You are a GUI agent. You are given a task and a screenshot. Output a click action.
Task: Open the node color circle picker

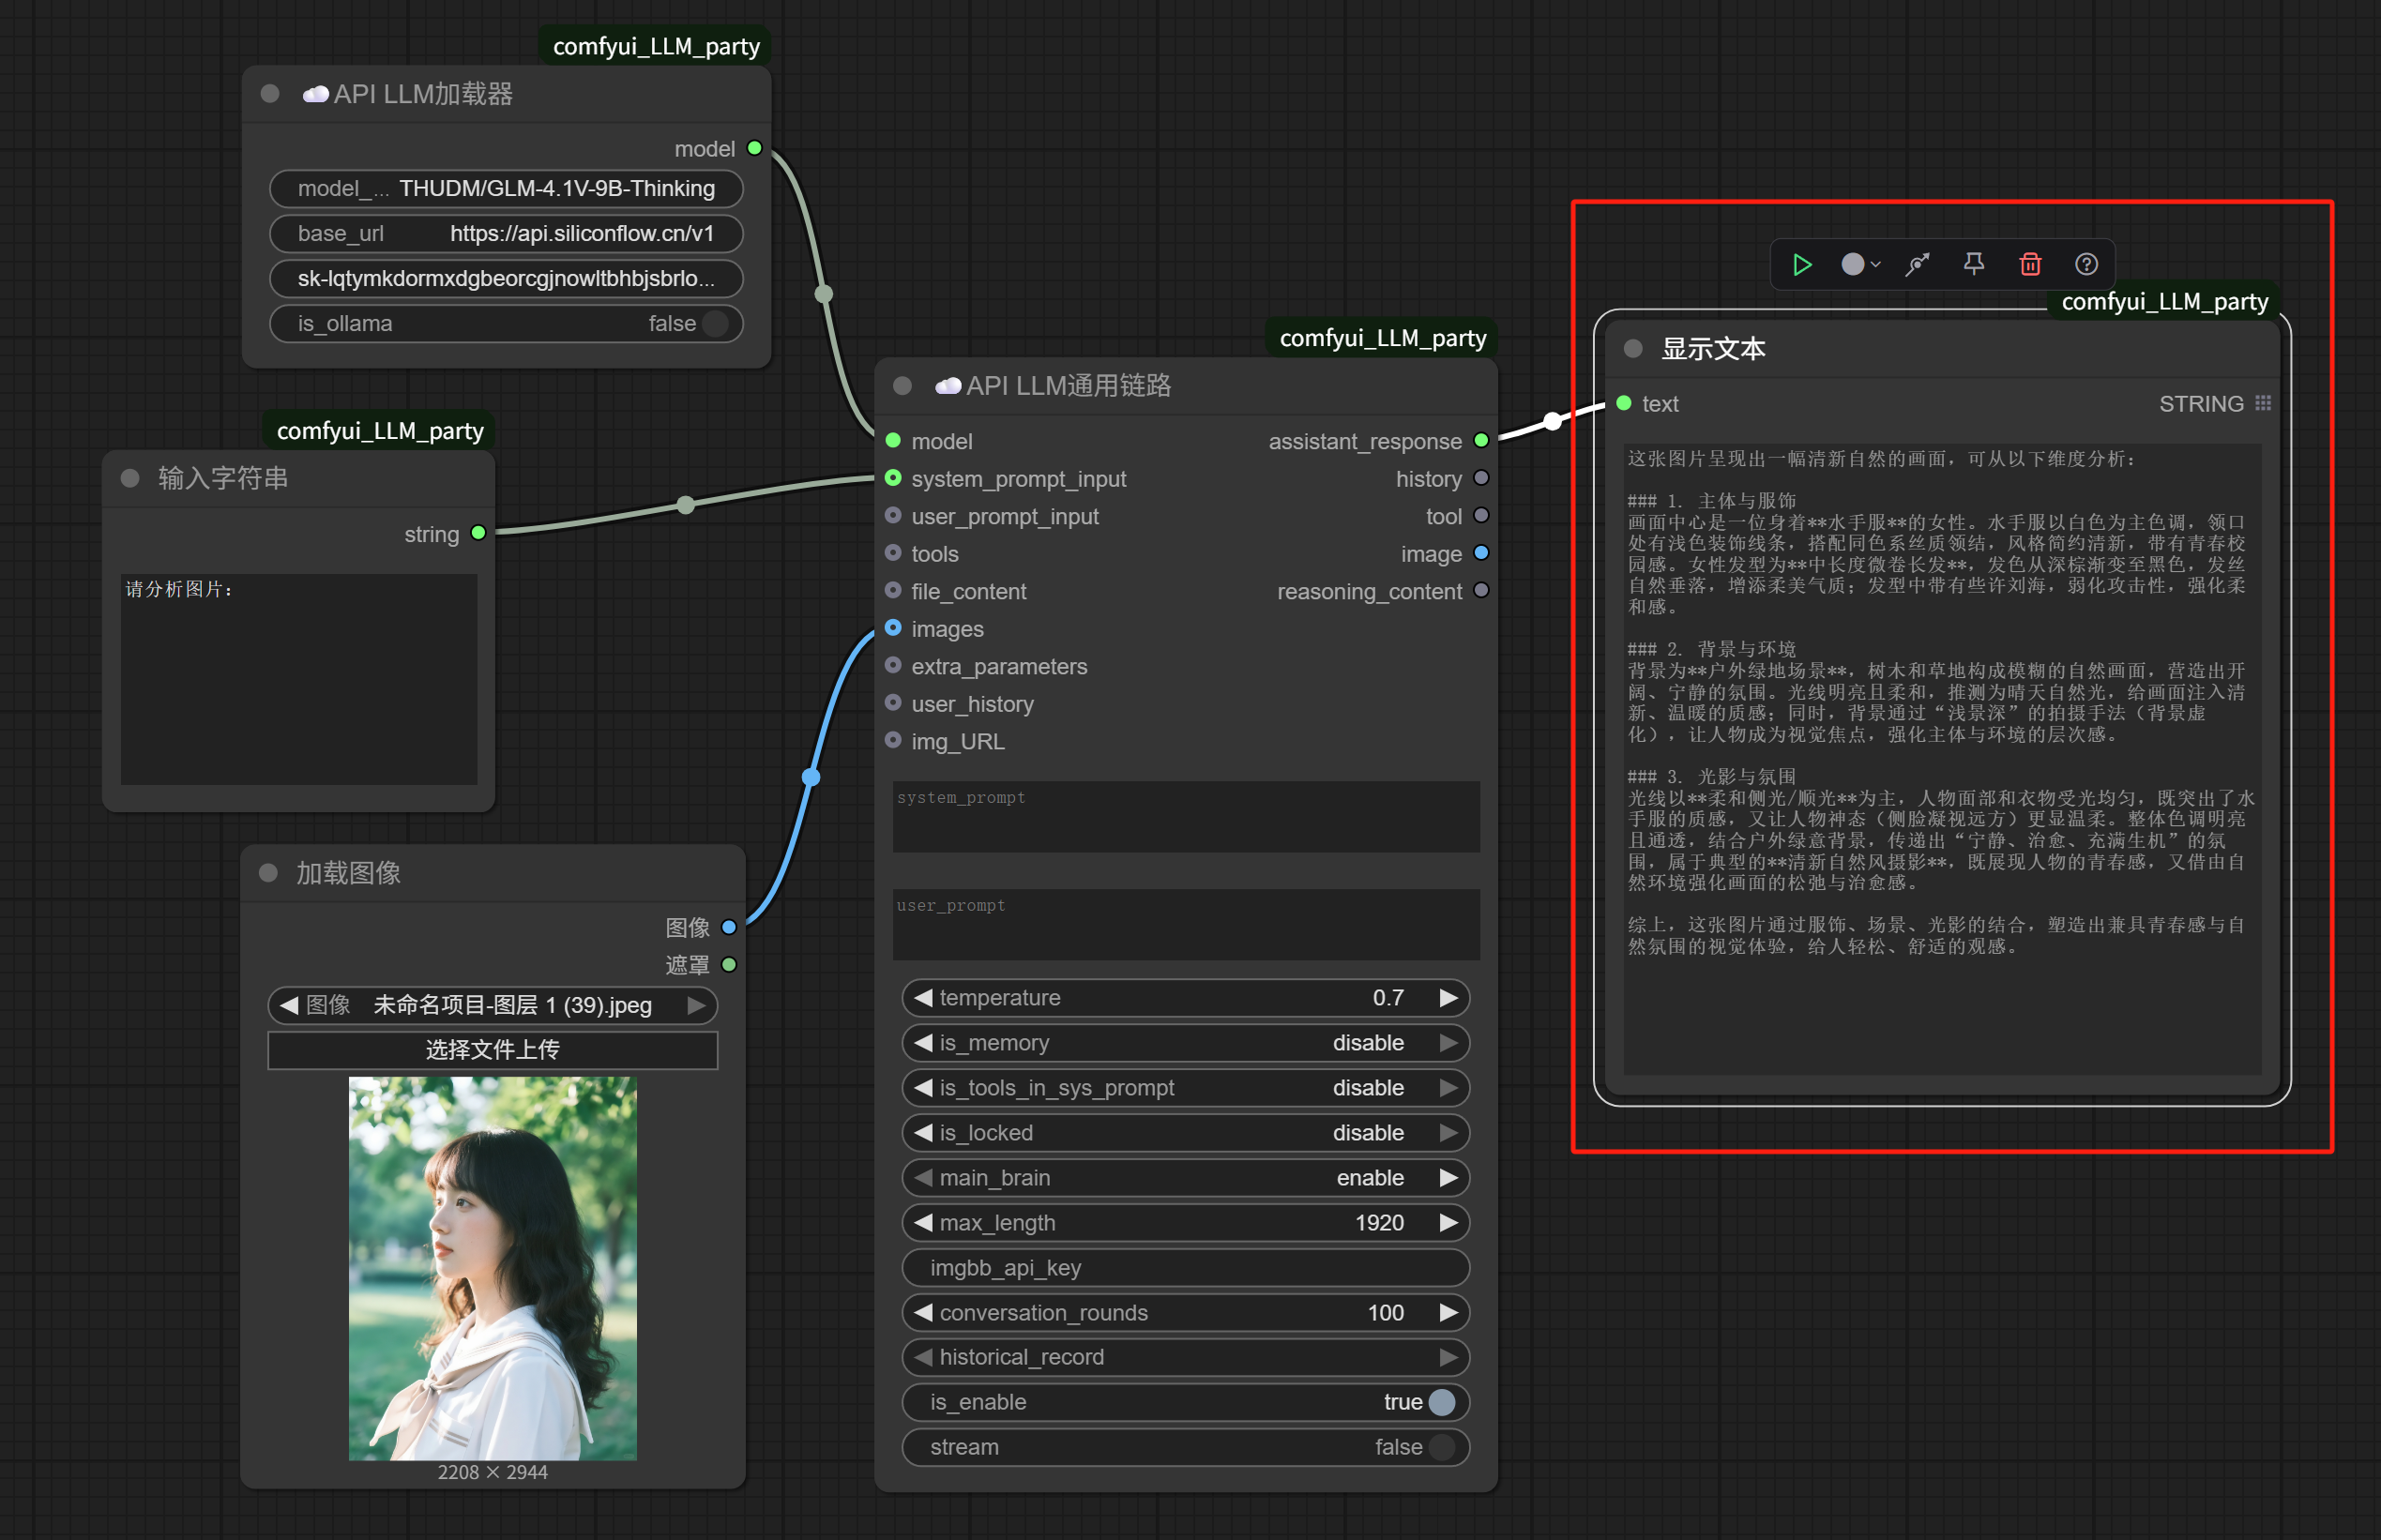[1856, 264]
